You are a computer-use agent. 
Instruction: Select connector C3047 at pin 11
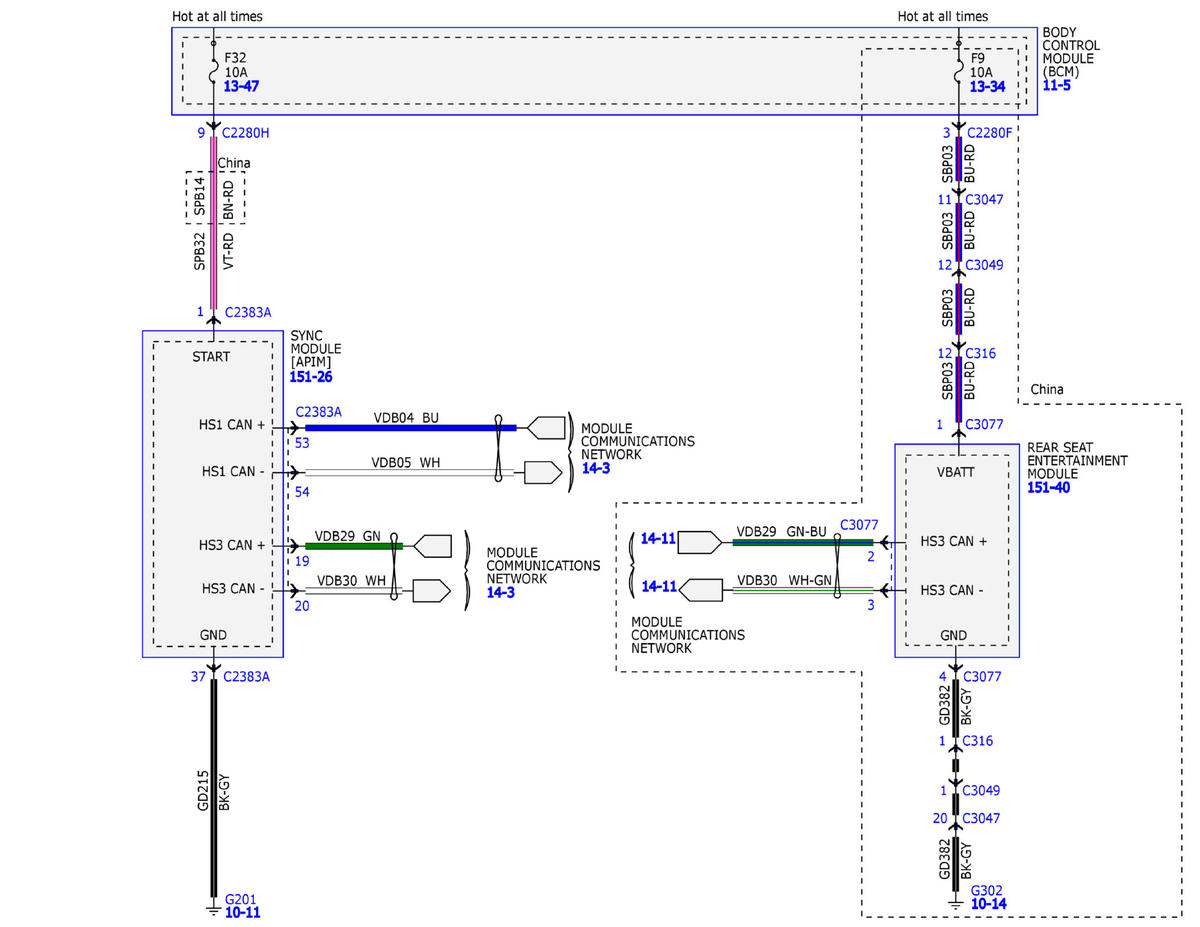click(985, 199)
